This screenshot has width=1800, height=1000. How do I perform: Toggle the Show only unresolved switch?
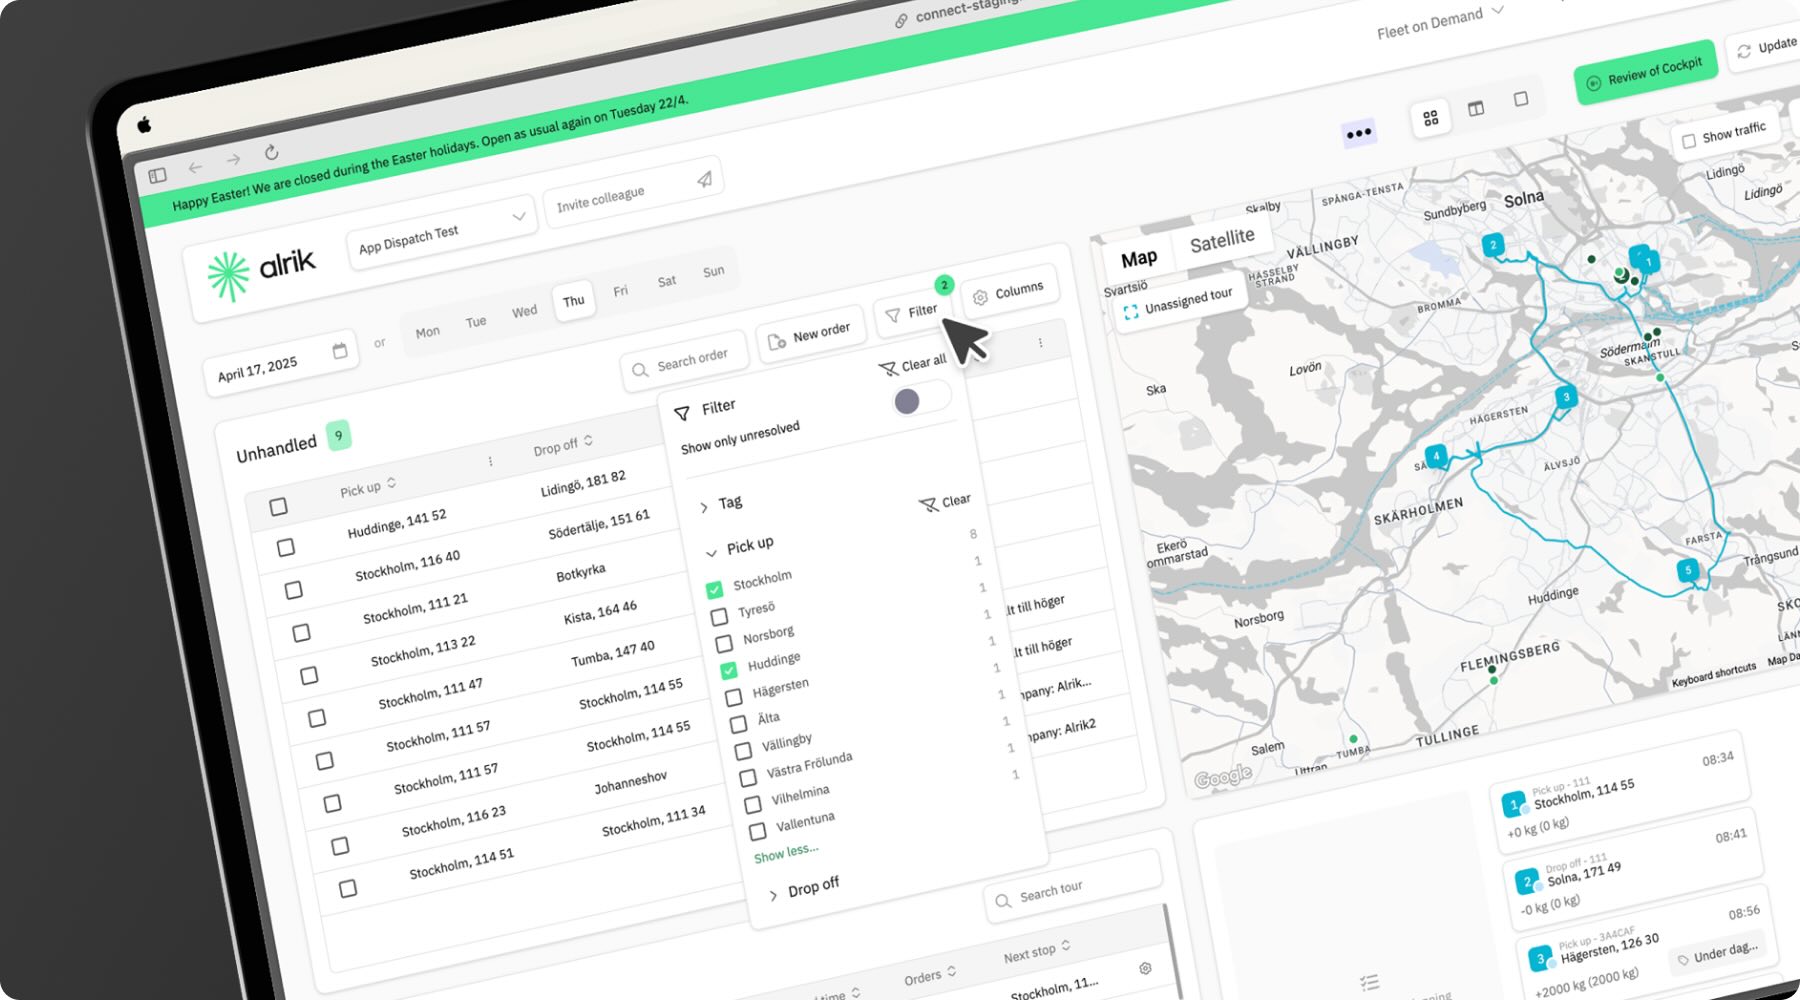pos(920,399)
